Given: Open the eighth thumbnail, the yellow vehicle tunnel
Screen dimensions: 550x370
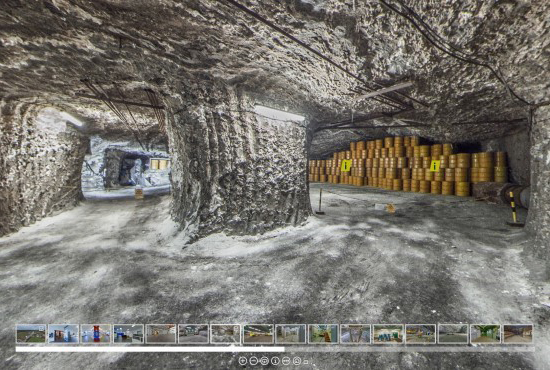Looking at the screenshot, I should 258,334.
